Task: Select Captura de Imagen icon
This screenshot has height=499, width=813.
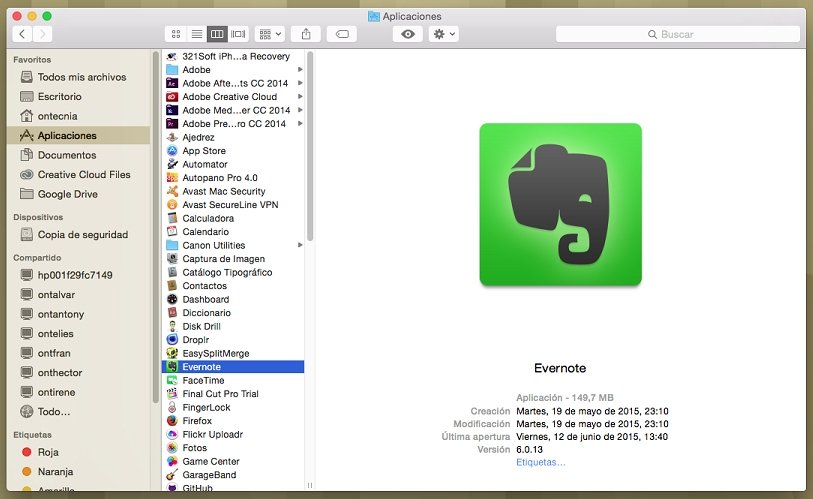Action: [172, 259]
